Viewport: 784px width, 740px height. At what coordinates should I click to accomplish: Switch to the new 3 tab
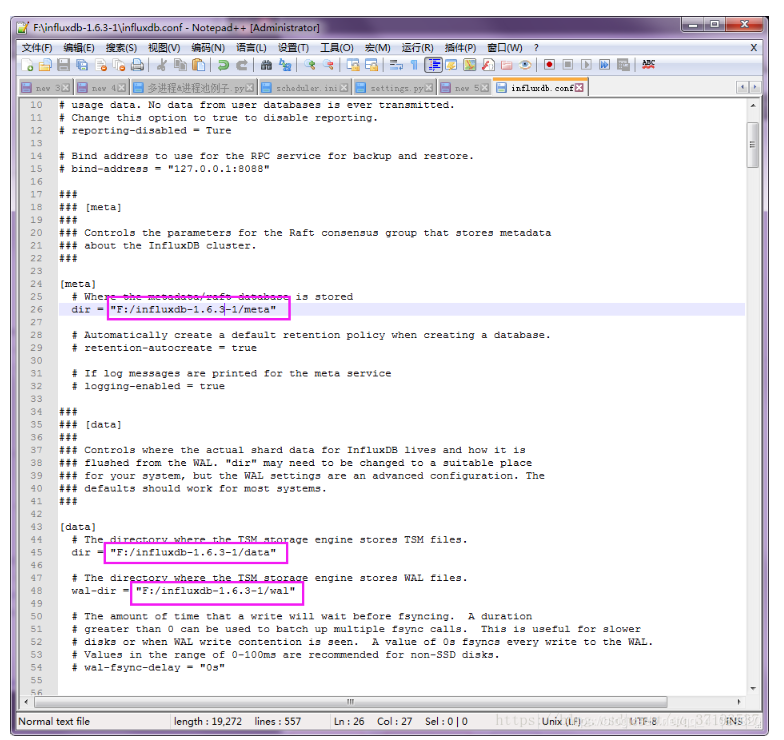pyautogui.click(x=47, y=88)
